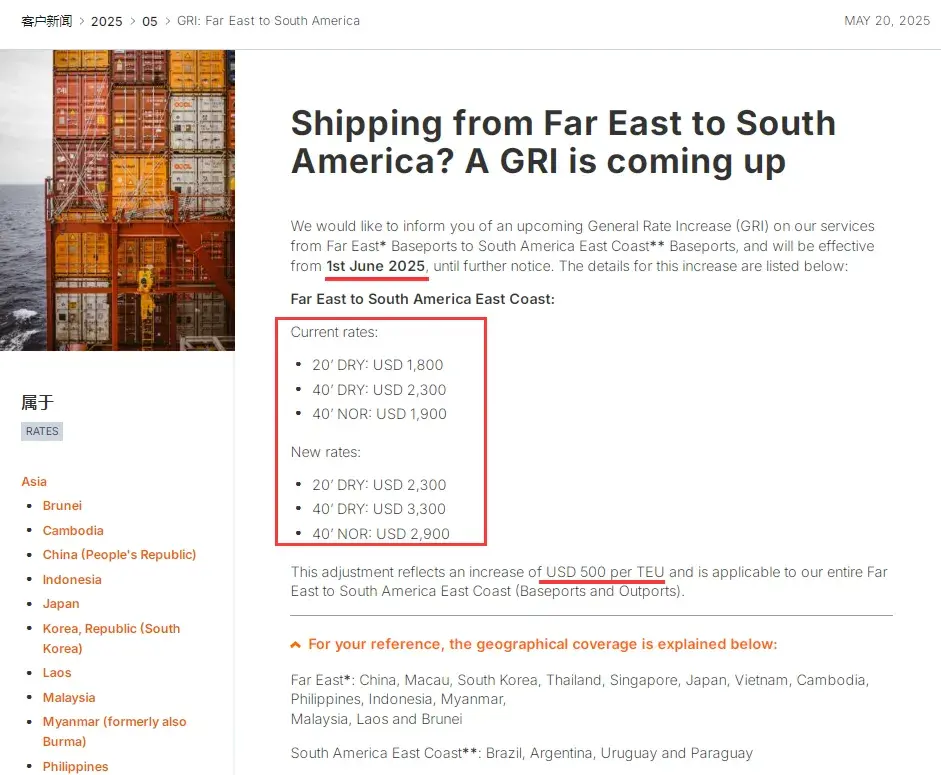Open the Philippines country link
The height and width of the screenshot is (775, 941).
[x=75, y=767]
